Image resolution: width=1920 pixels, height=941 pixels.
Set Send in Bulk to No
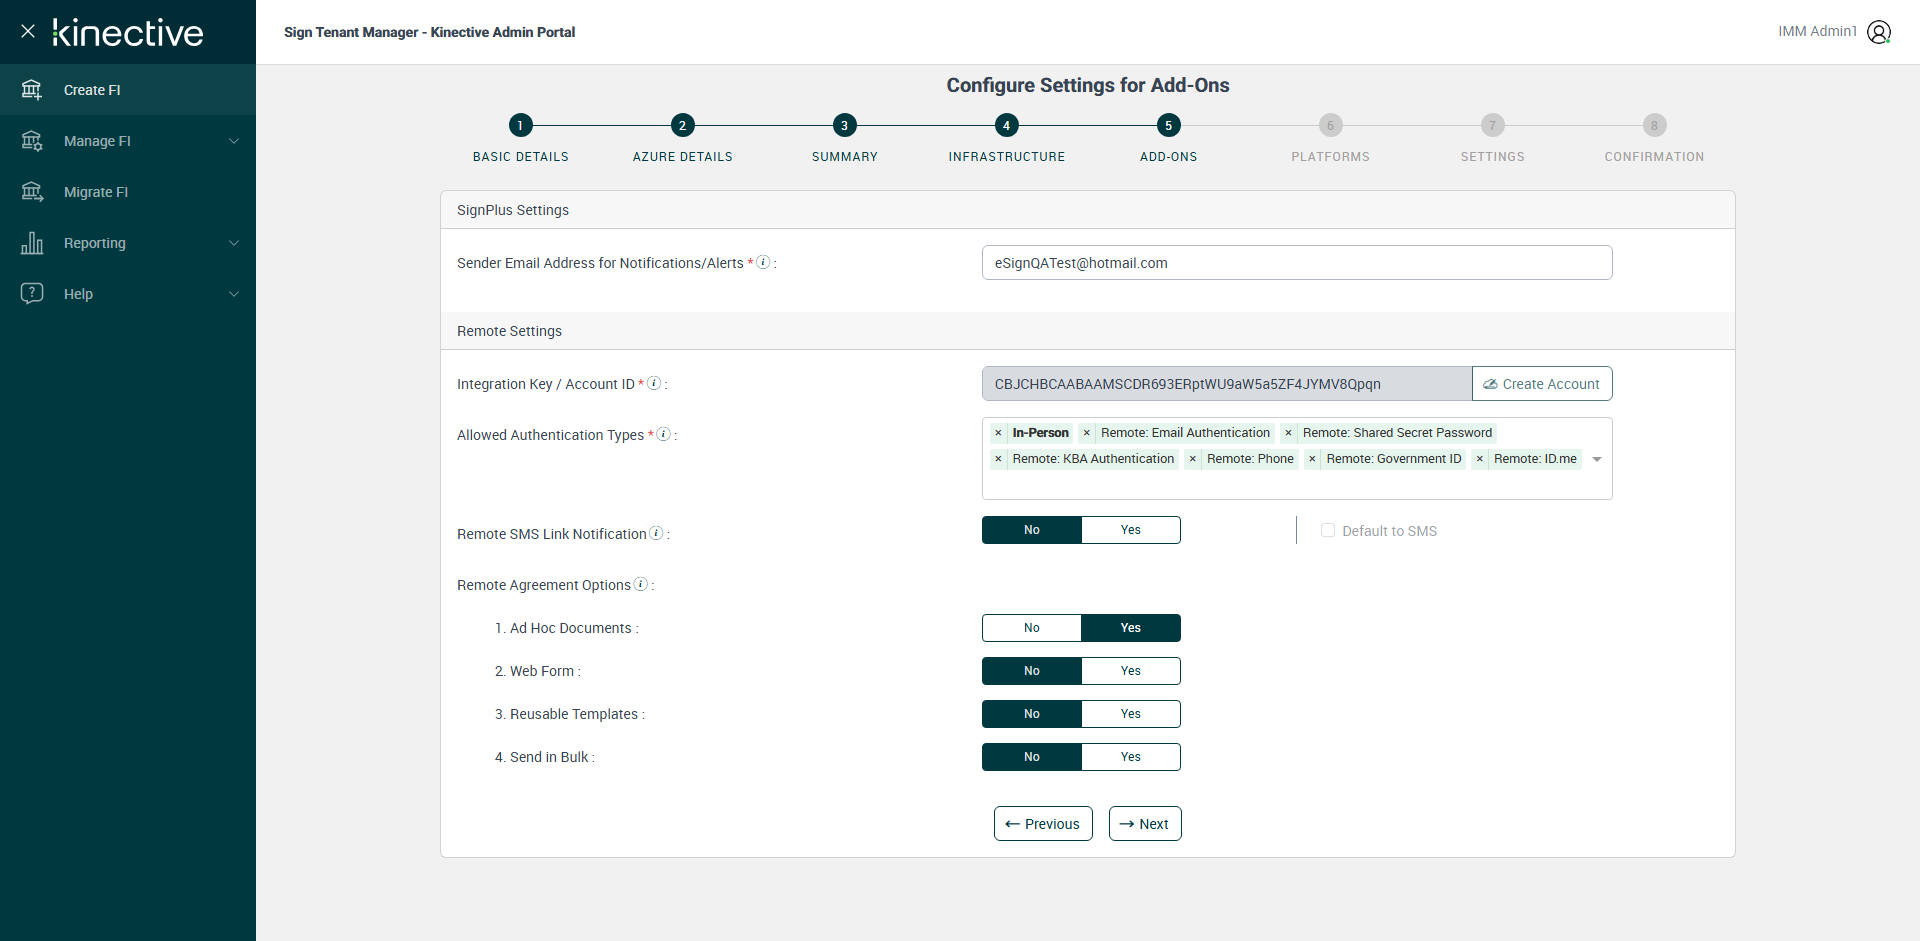[1032, 757]
